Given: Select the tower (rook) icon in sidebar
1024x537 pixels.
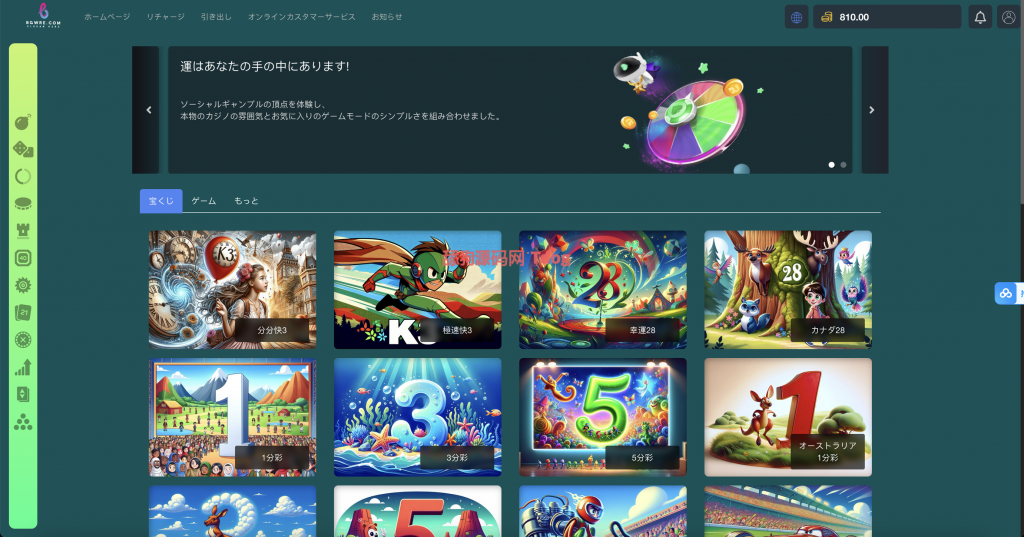Looking at the screenshot, I should [x=23, y=231].
